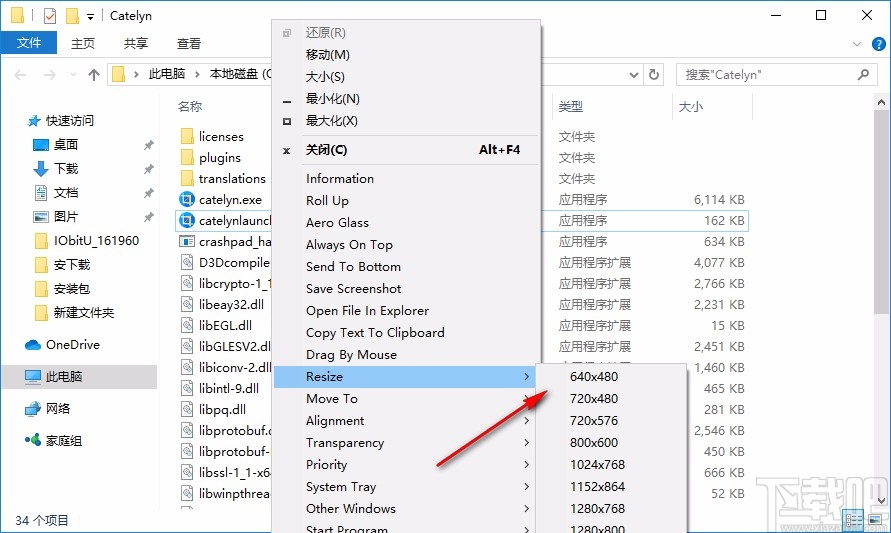
Task: Click the D3Dcompiler dll file icon
Action: pos(187,263)
